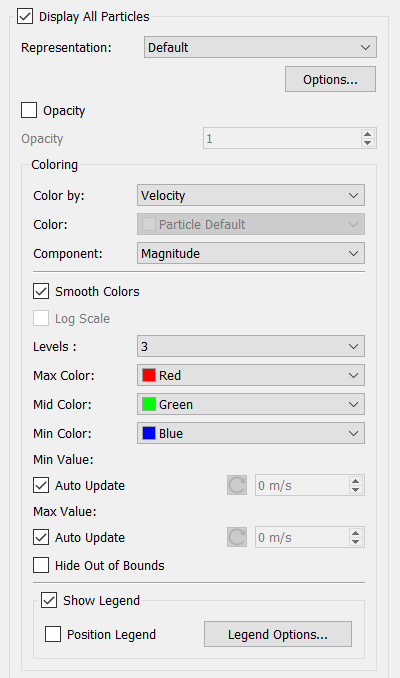Screen dimensions: 400x678
Task: Open the Legend Options... dialog
Action: pyautogui.click(x=278, y=634)
